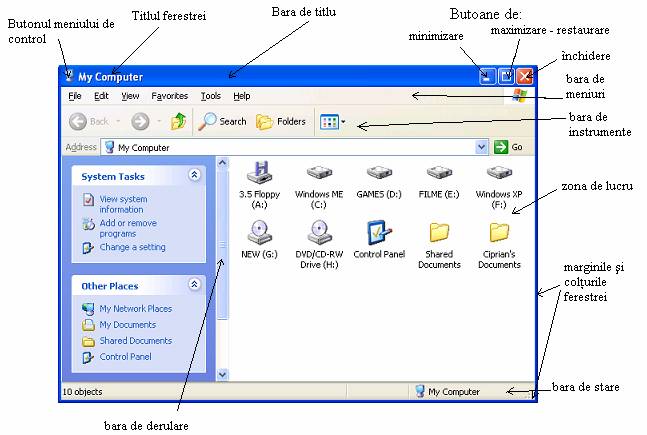The width and height of the screenshot is (647, 435).
Task: Open the Favorites menu
Action: (x=169, y=96)
